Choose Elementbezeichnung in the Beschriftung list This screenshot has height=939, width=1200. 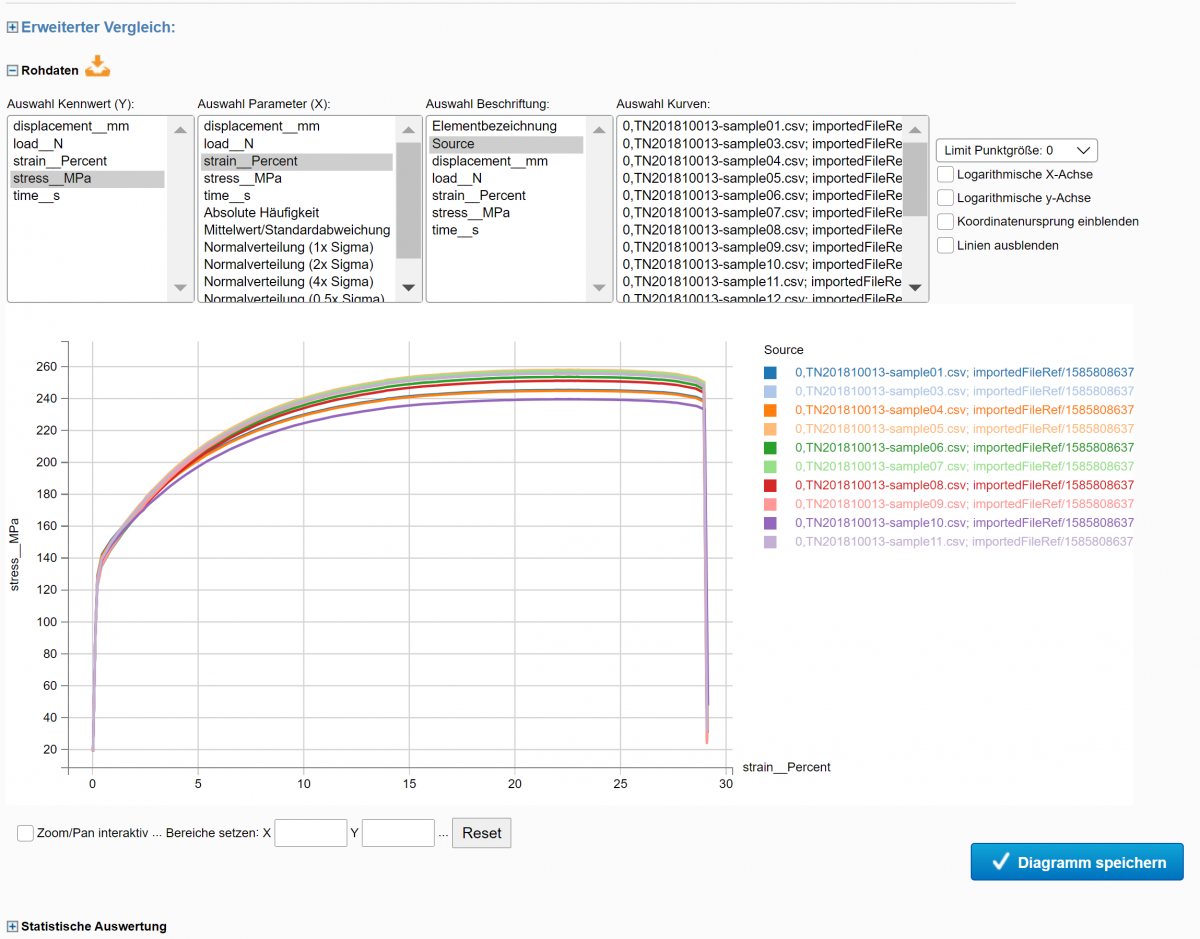click(494, 126)
